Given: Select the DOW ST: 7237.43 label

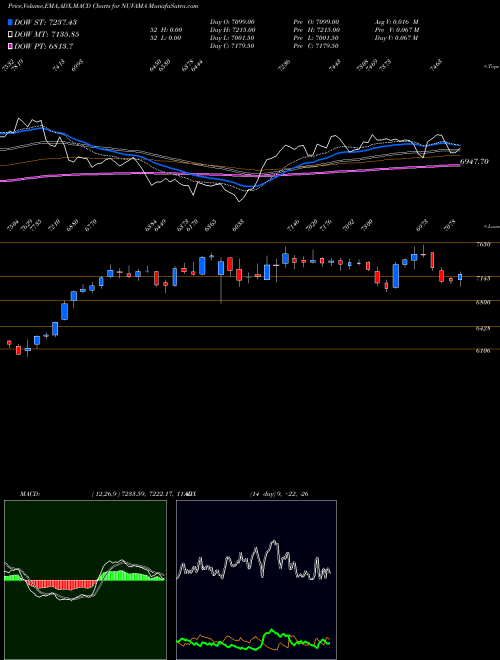Looking at the screenshot, I should [x=45, y=22].
